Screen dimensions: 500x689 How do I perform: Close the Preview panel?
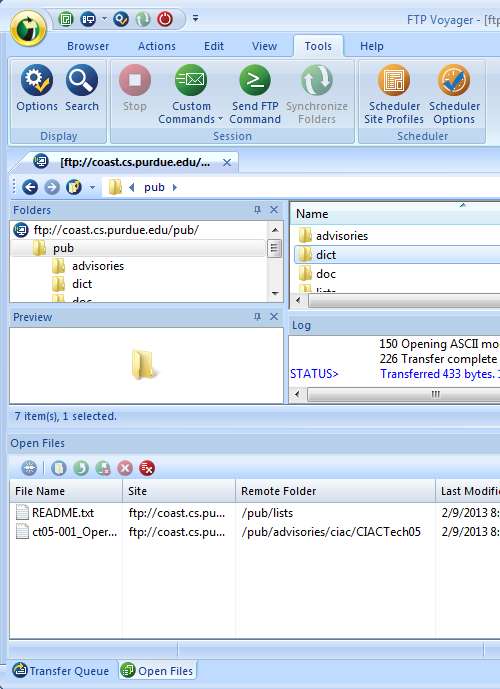(274, 317)
